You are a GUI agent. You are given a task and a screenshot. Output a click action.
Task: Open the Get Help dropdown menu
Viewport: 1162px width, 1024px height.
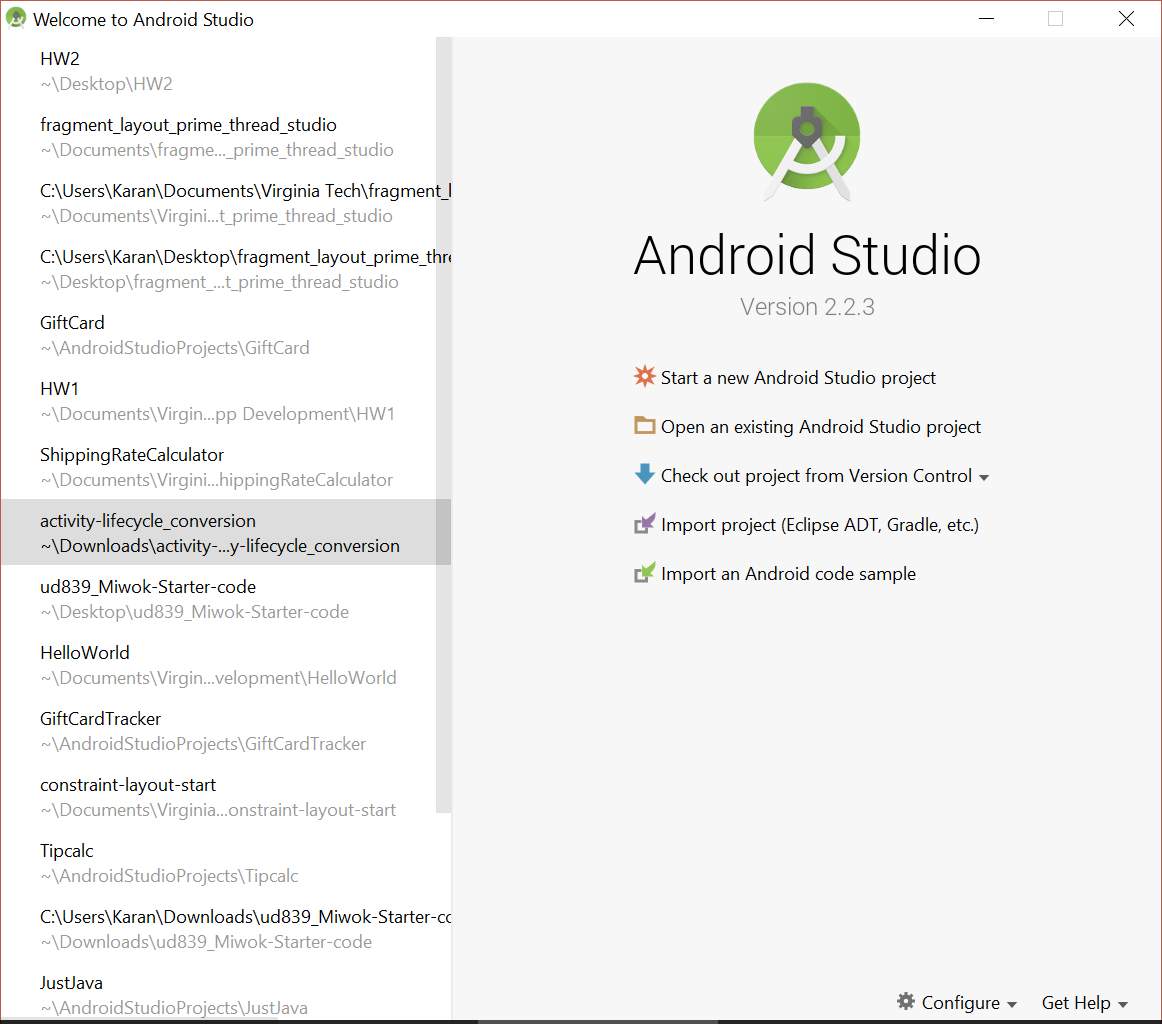pyautogui.click(x=1084, y=1003)
